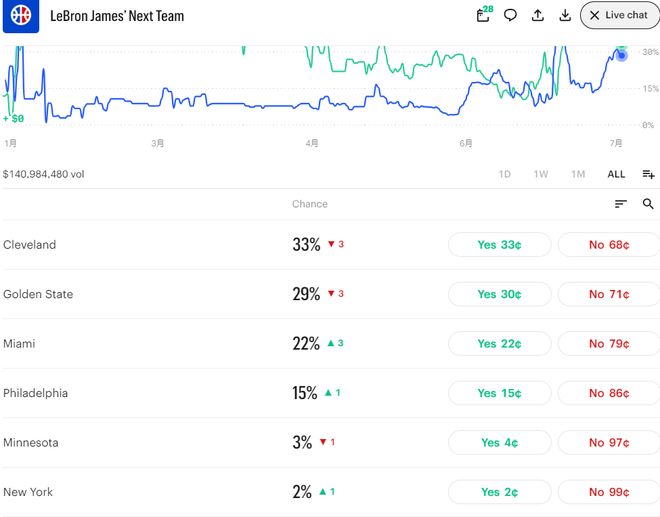Buy Yes 30¢ for Golden State
Image resolution: width=660 pixels, height=517 pixels.
tap(500, 294)
